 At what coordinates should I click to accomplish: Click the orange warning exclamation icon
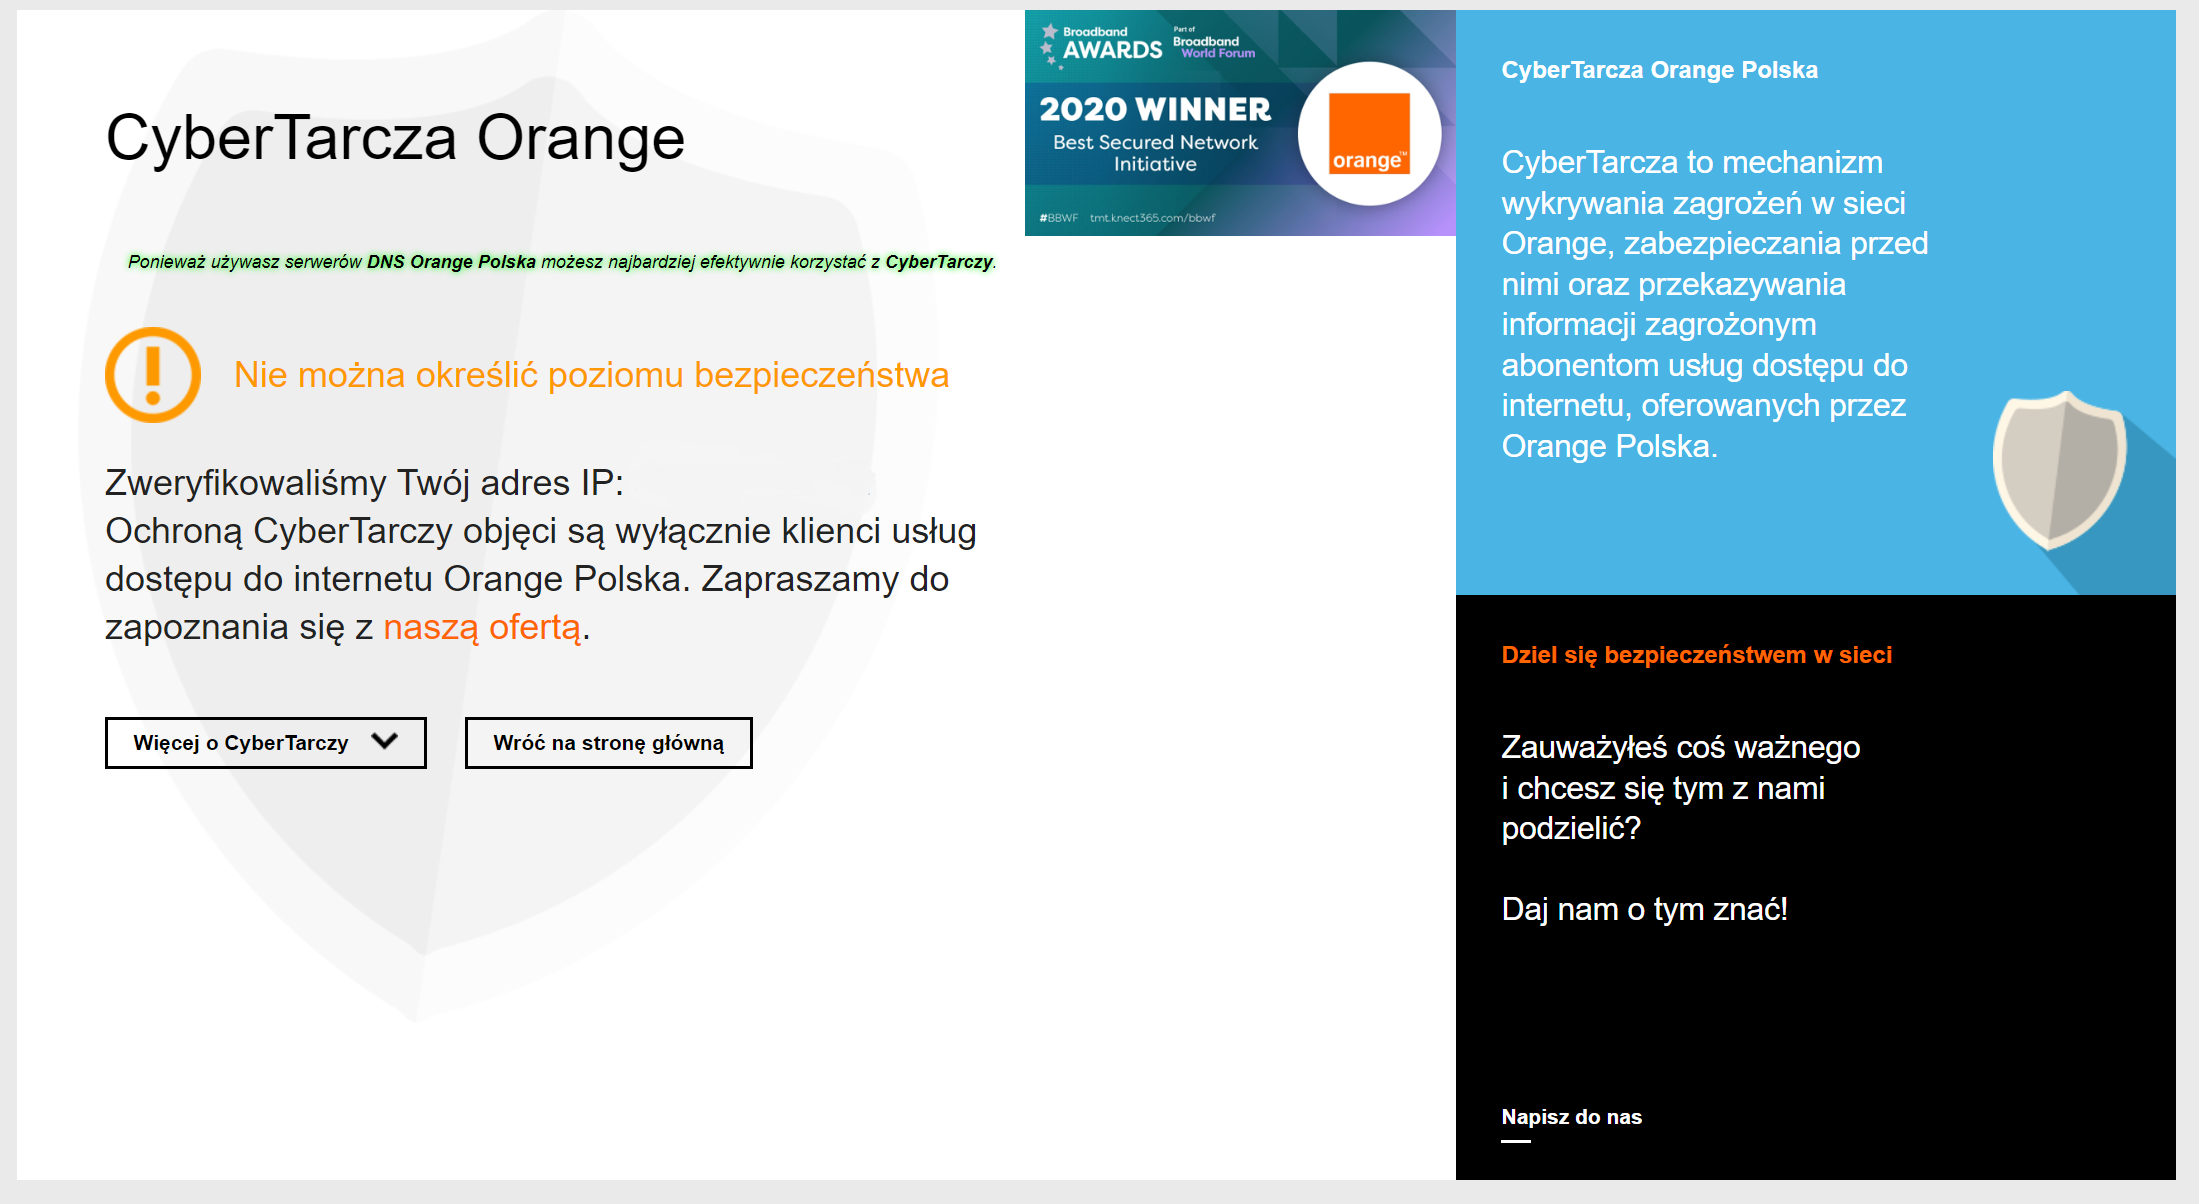click(153, 375)
